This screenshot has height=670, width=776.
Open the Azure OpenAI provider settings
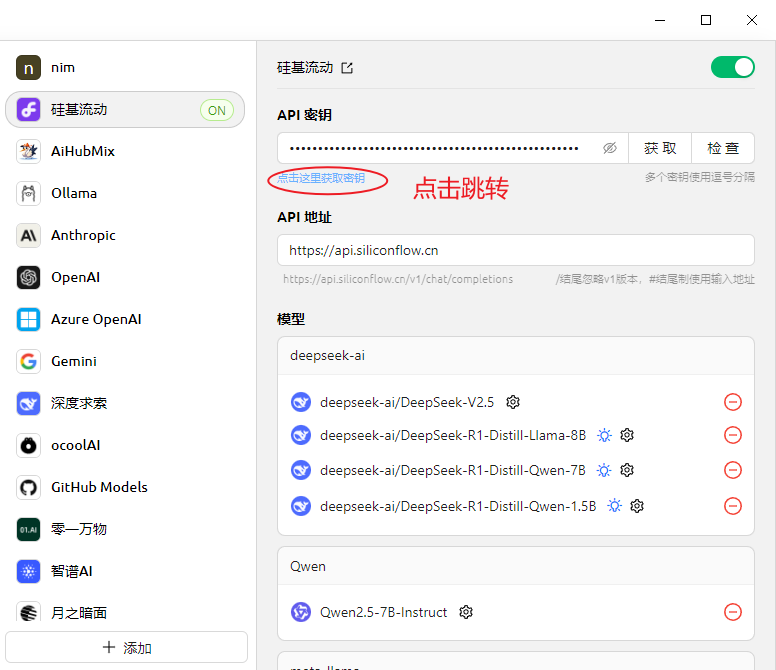(x=125, y=319)
